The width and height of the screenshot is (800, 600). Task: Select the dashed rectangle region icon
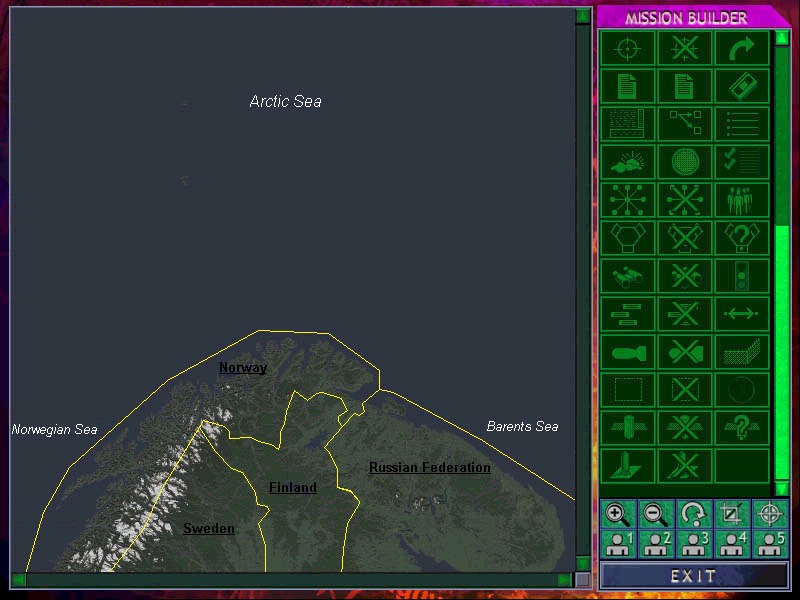coord(627,390)
